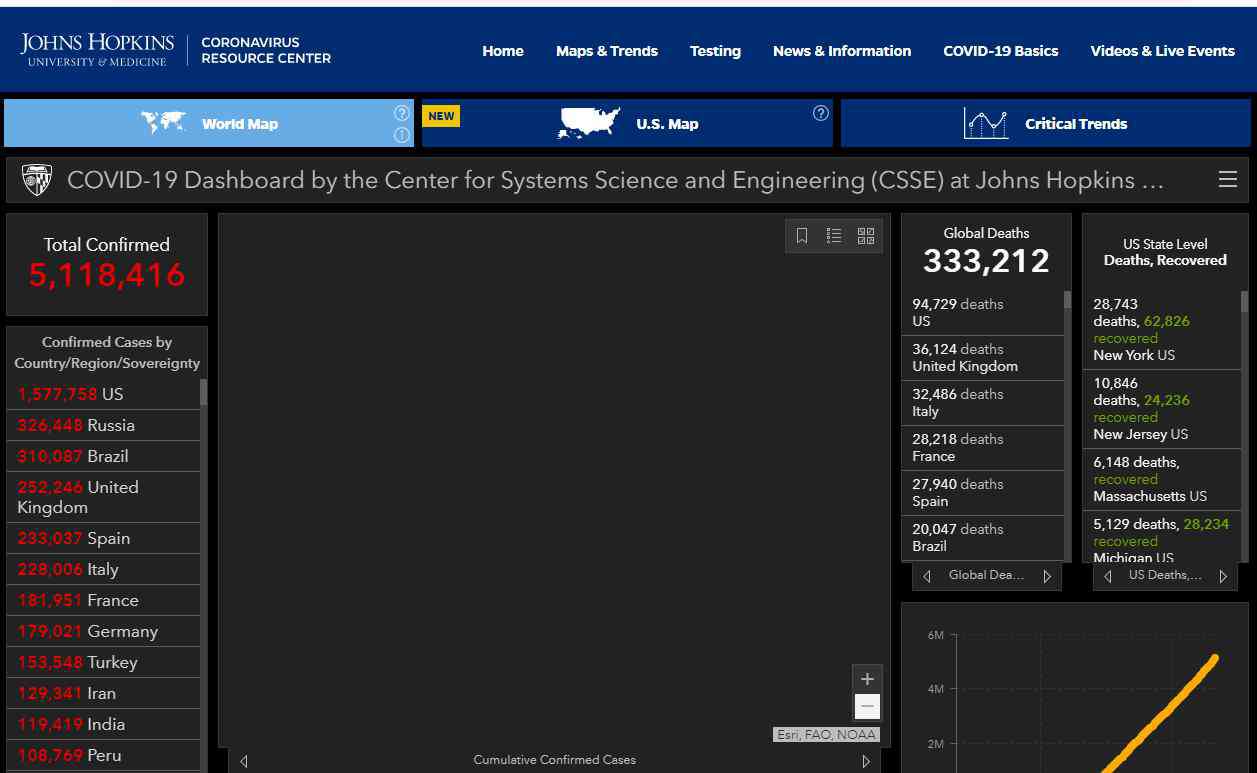Viewport: 1257px width, 773px height.
Task: Click the Coronavirus Resource Center link
Action: coord(266,51)
